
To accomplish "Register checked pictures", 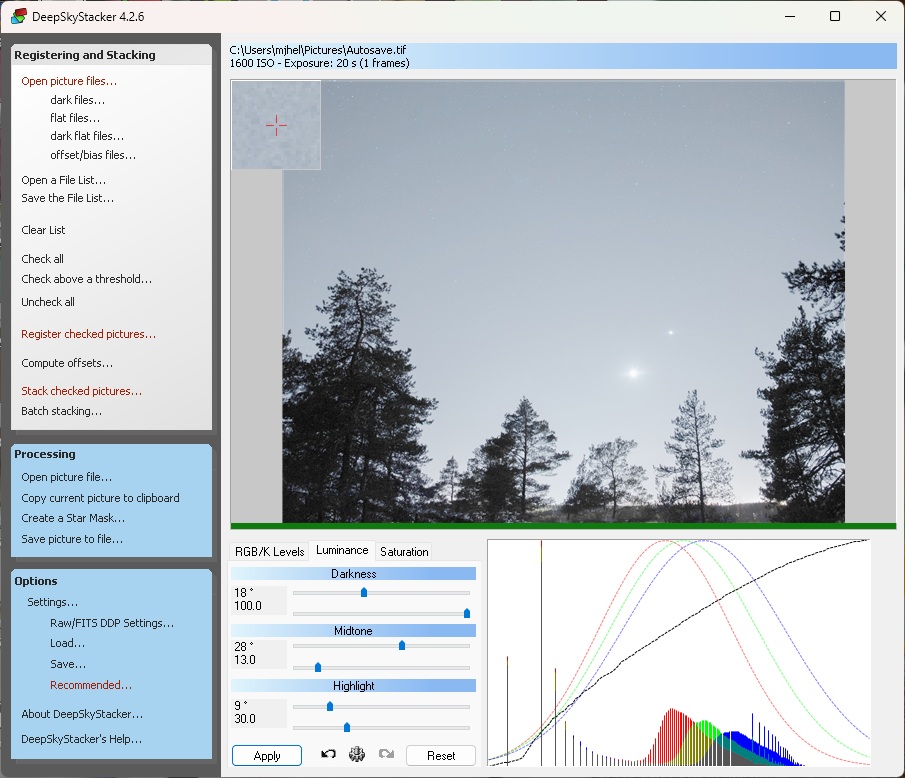I will 89,334.
